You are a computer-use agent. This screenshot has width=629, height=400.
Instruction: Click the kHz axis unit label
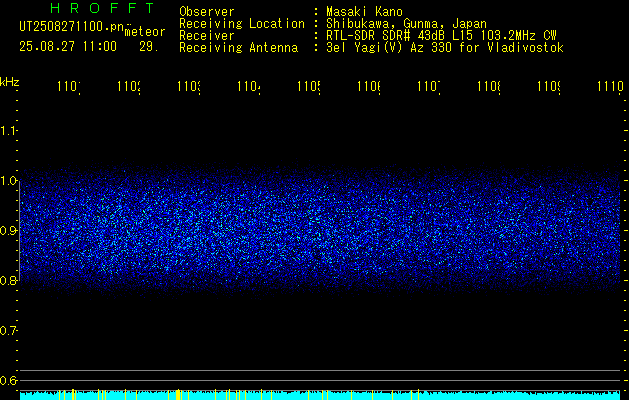pyautogui.click(x=10, y=82)
